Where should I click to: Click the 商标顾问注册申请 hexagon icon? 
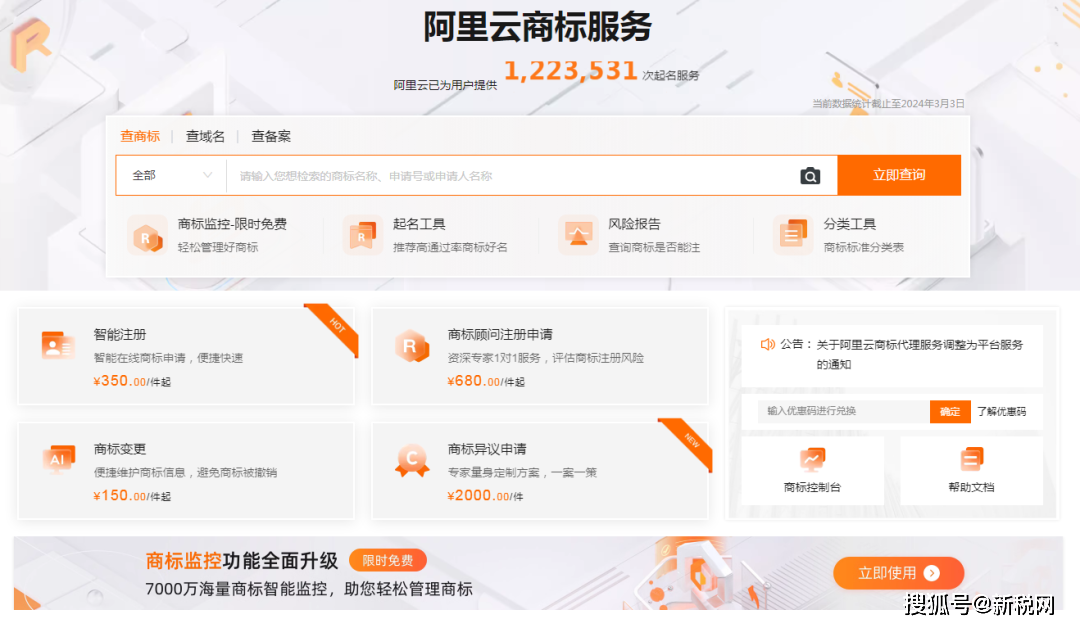pos(411,345)
